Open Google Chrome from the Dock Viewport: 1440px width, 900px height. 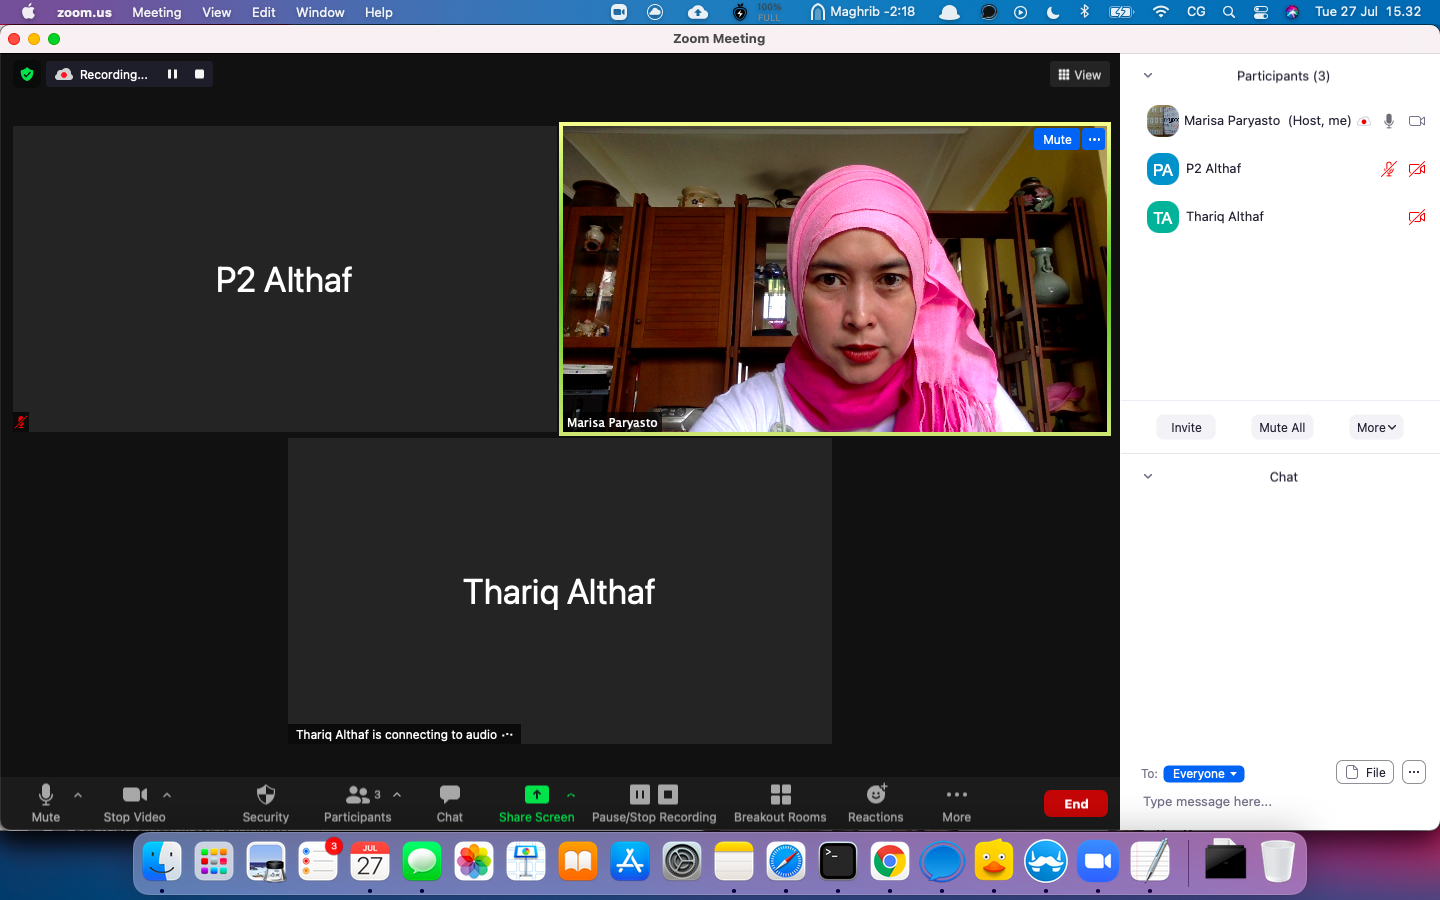click(x=890, y=861)
